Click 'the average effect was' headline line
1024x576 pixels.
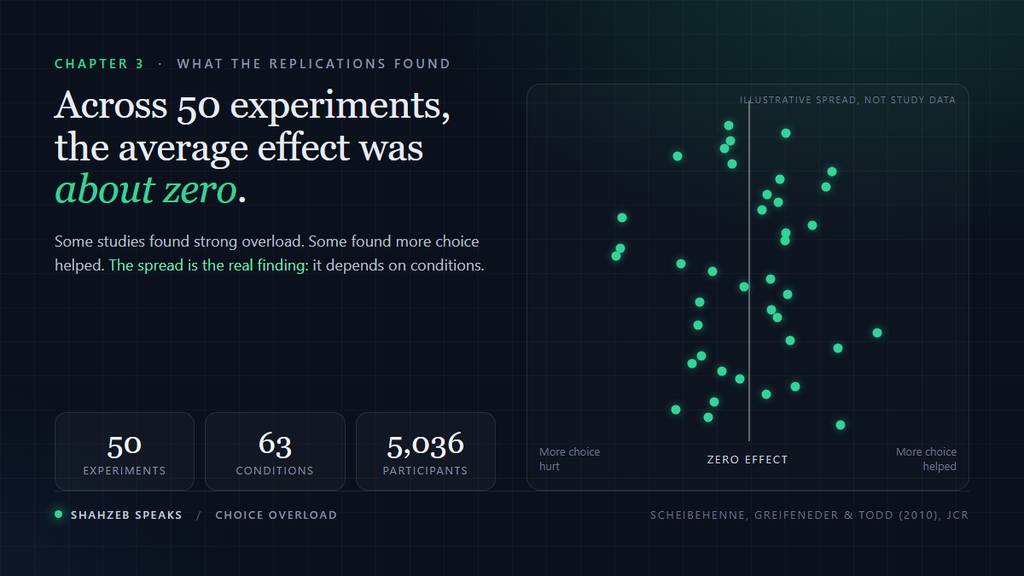[x=239, y=148]
